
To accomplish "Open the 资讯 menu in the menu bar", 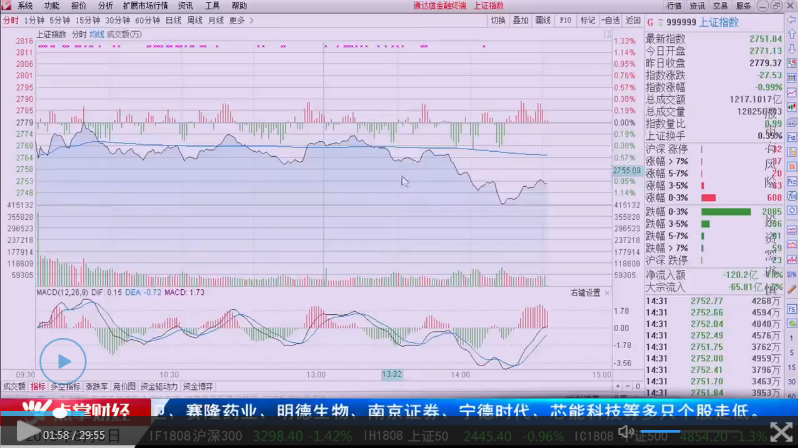I will (x=185, y=6).
